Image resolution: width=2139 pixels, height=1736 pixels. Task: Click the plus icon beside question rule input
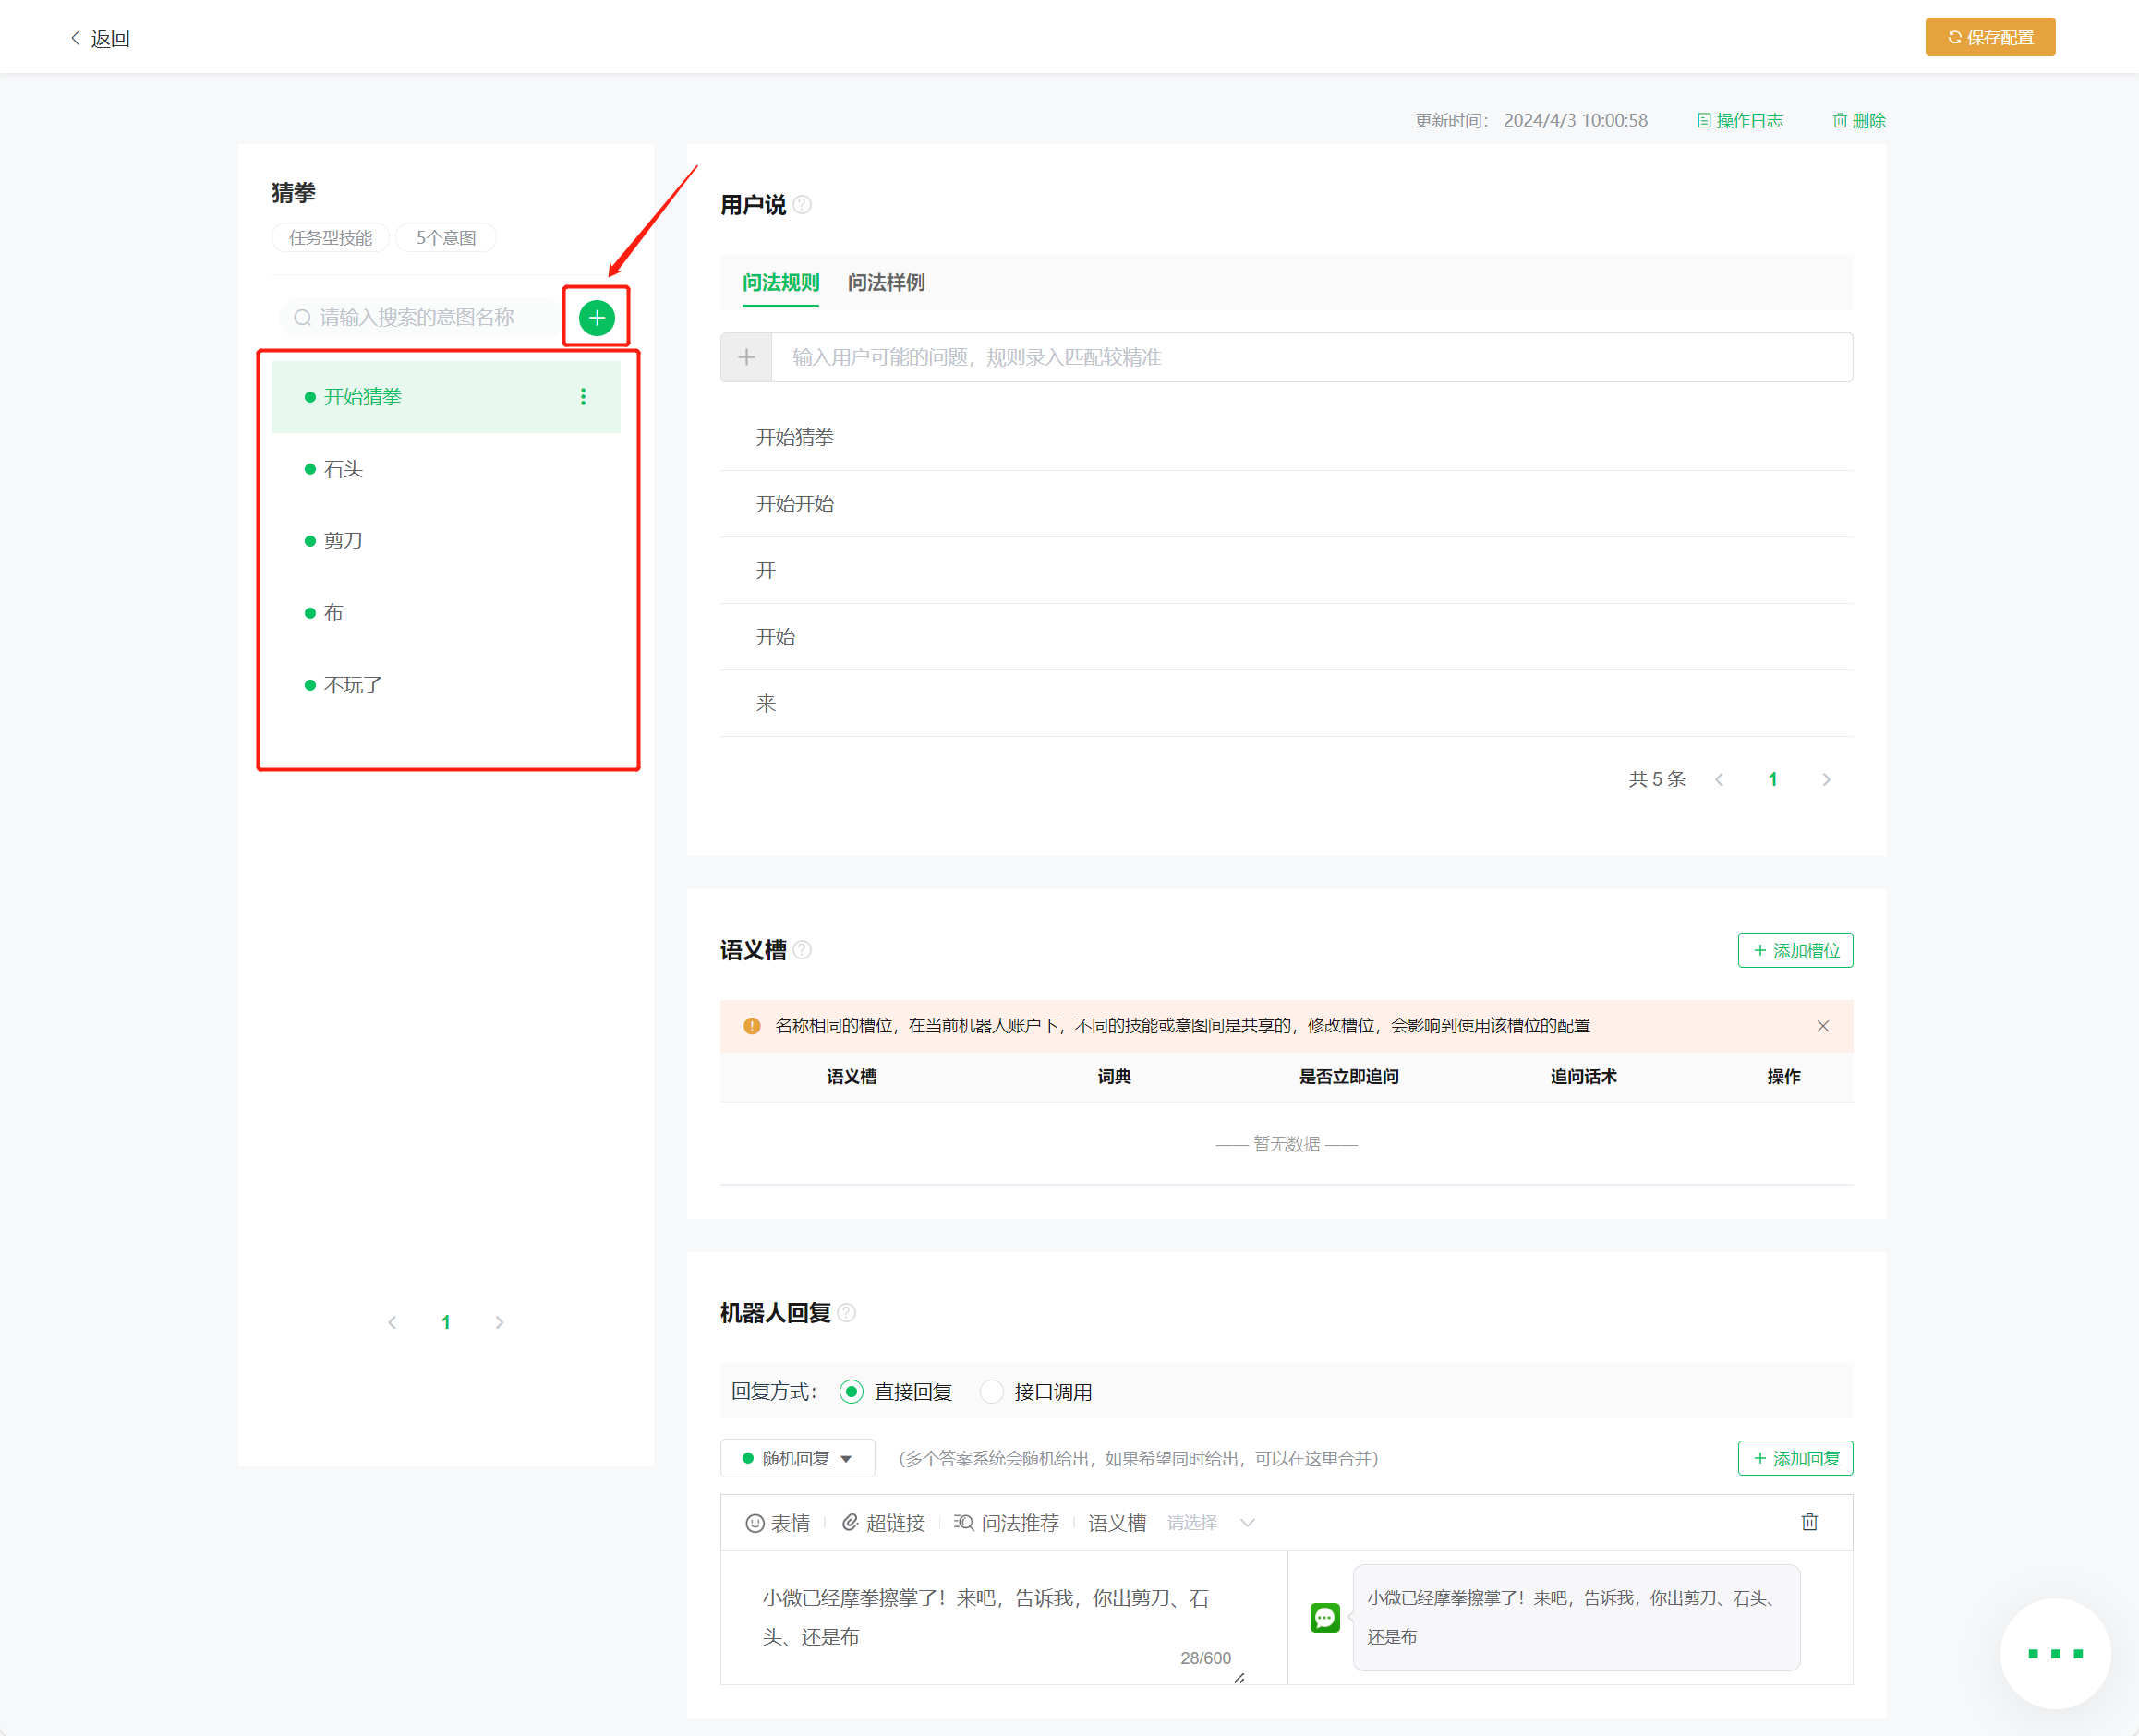(x=746, y=357)
